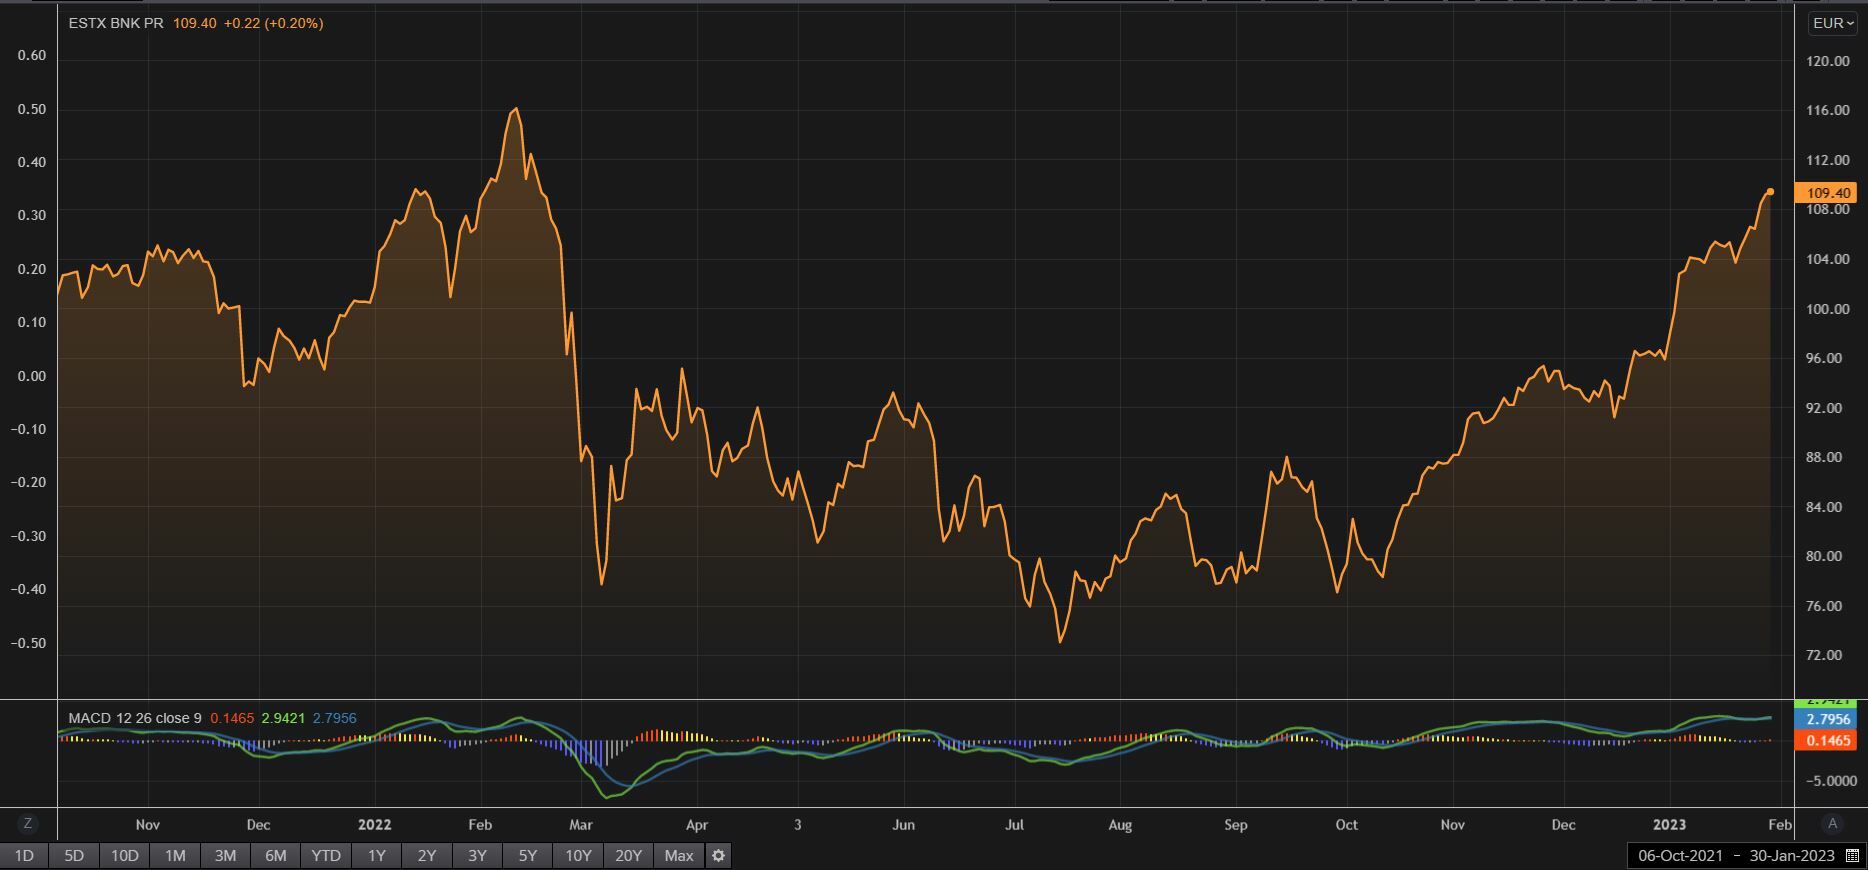This screenshot has height=870, width=1868.
Task: Click the orange 109.40 price tag on the axis
Action: click(1826, 193)
